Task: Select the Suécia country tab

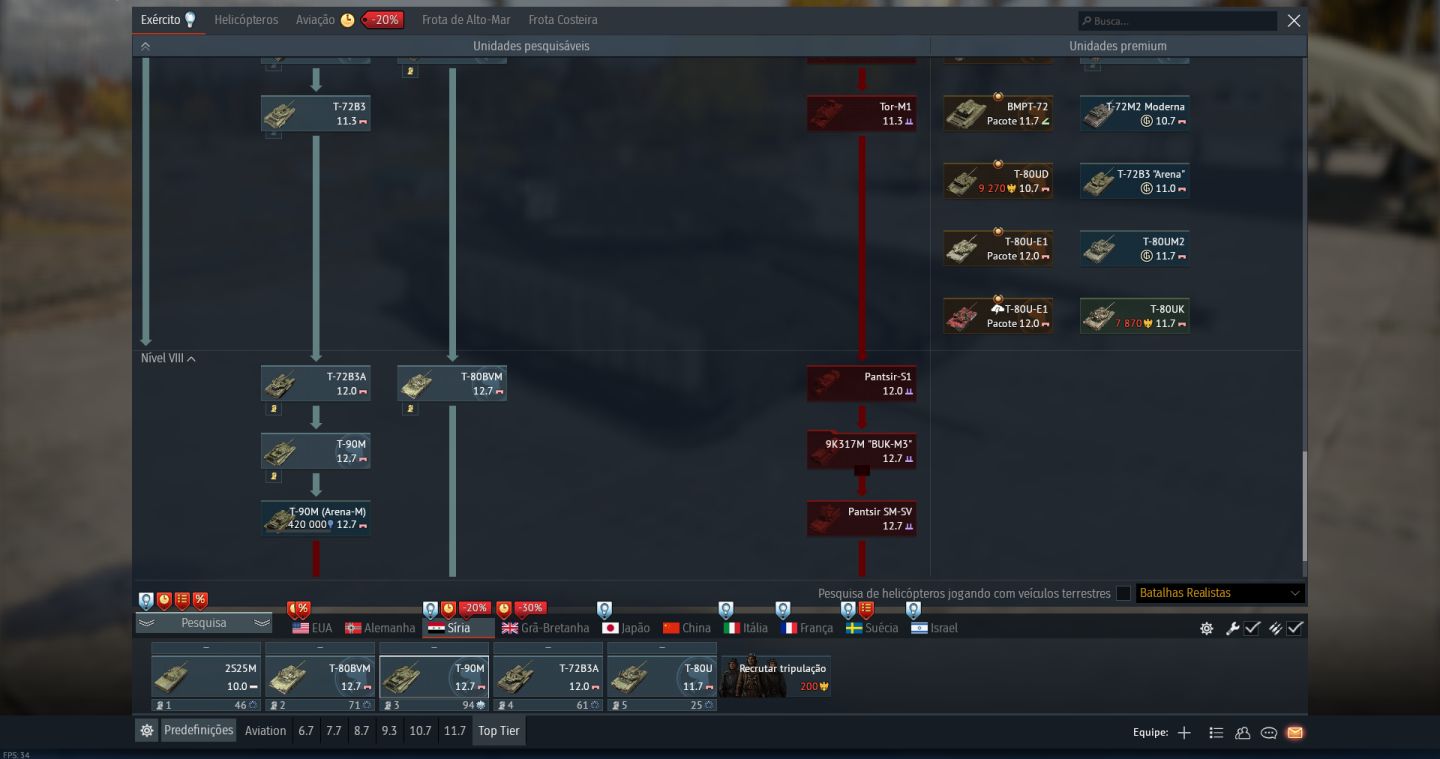Action: [872, 628]
